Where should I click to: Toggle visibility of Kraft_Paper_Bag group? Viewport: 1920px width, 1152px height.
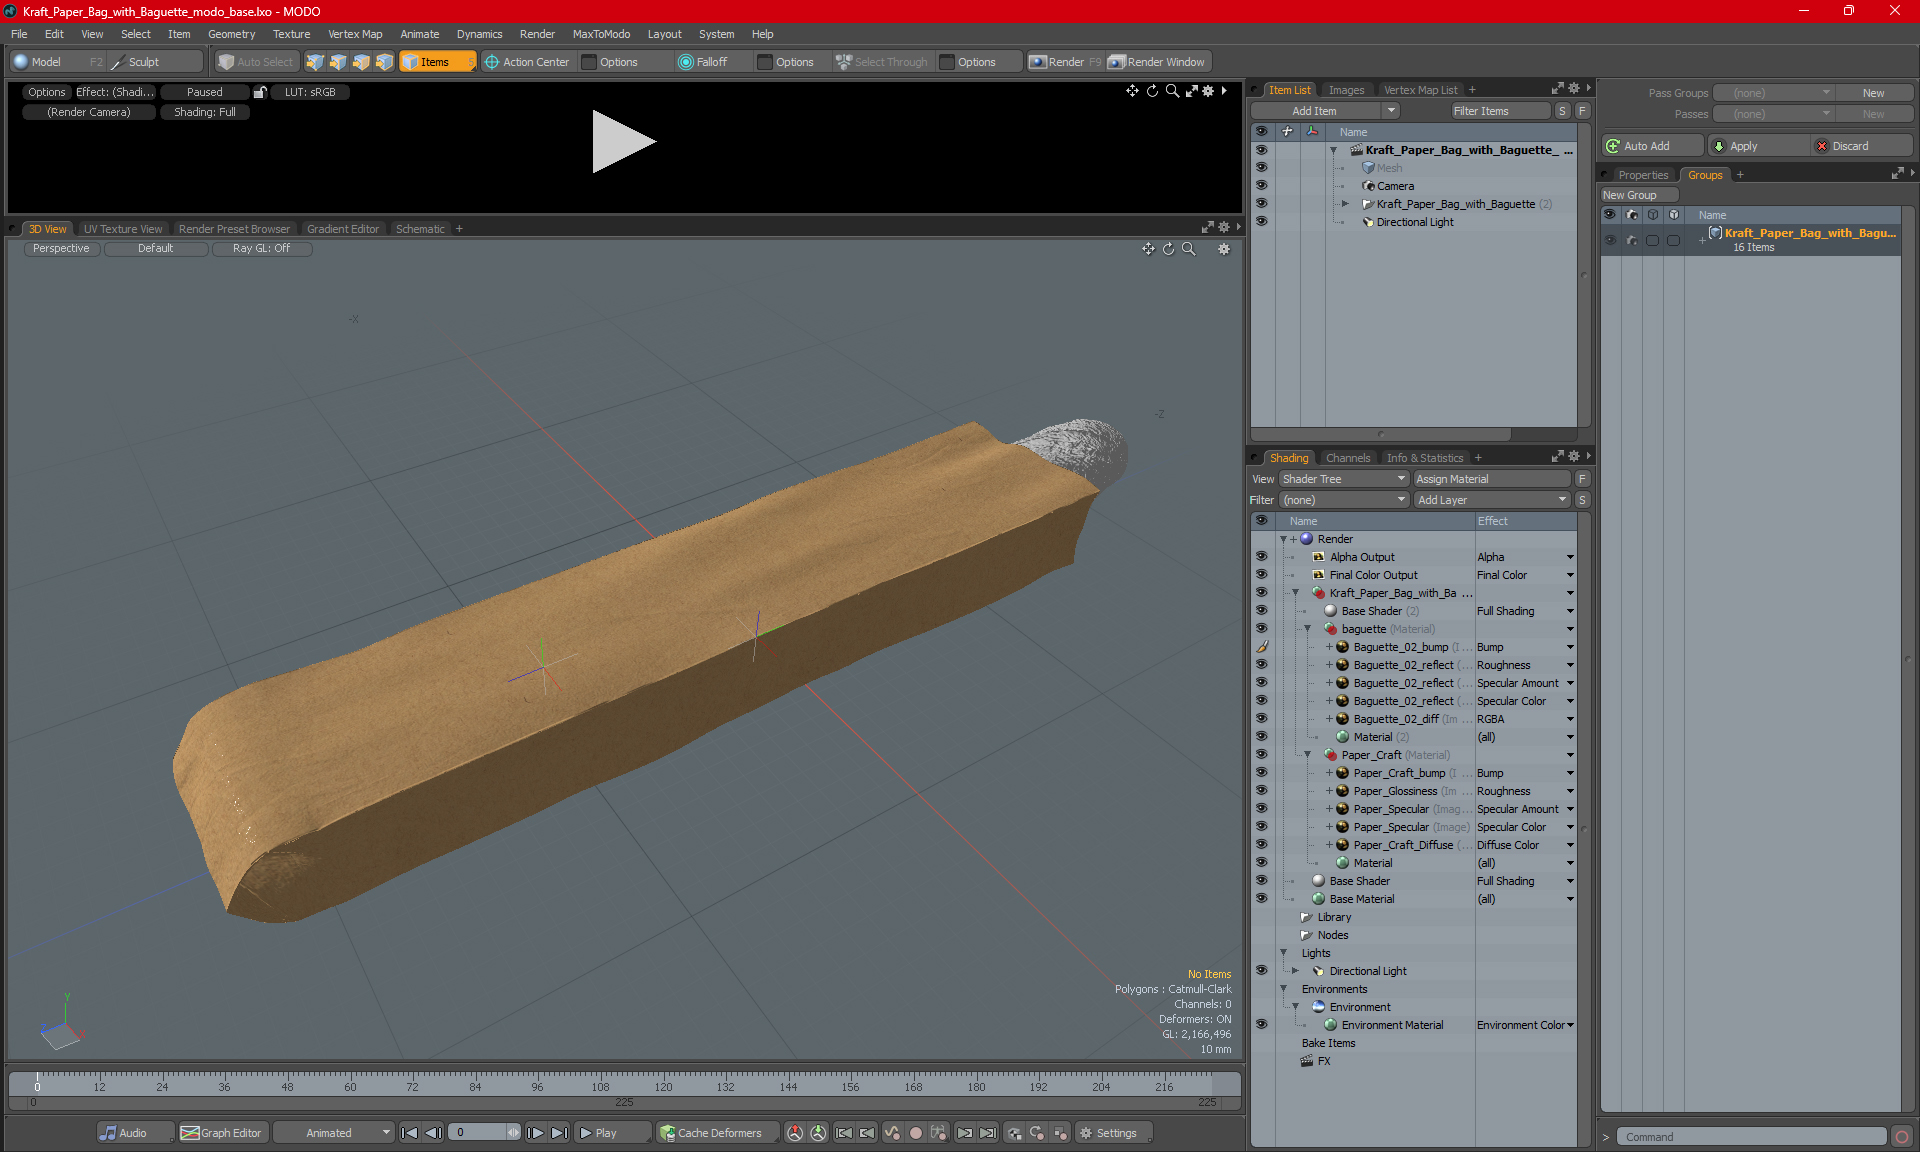(x=1261, y=593)
